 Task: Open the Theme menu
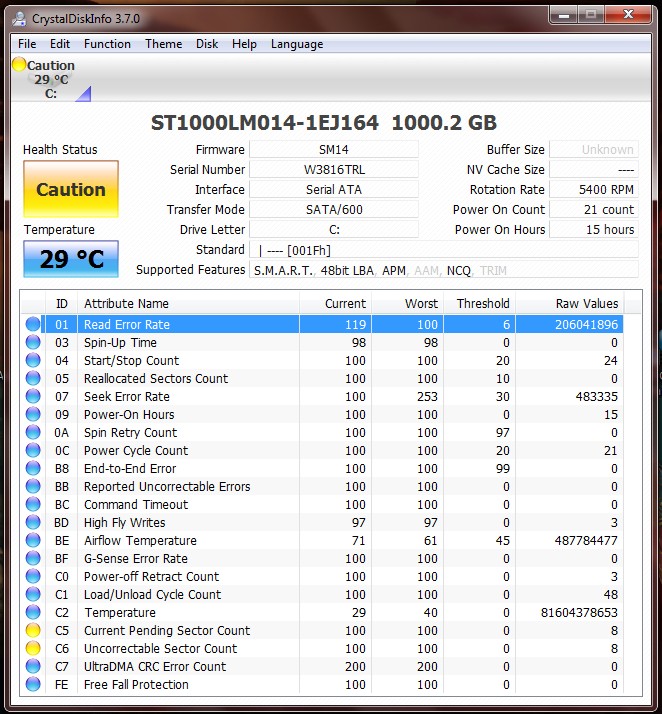[163, 44]
